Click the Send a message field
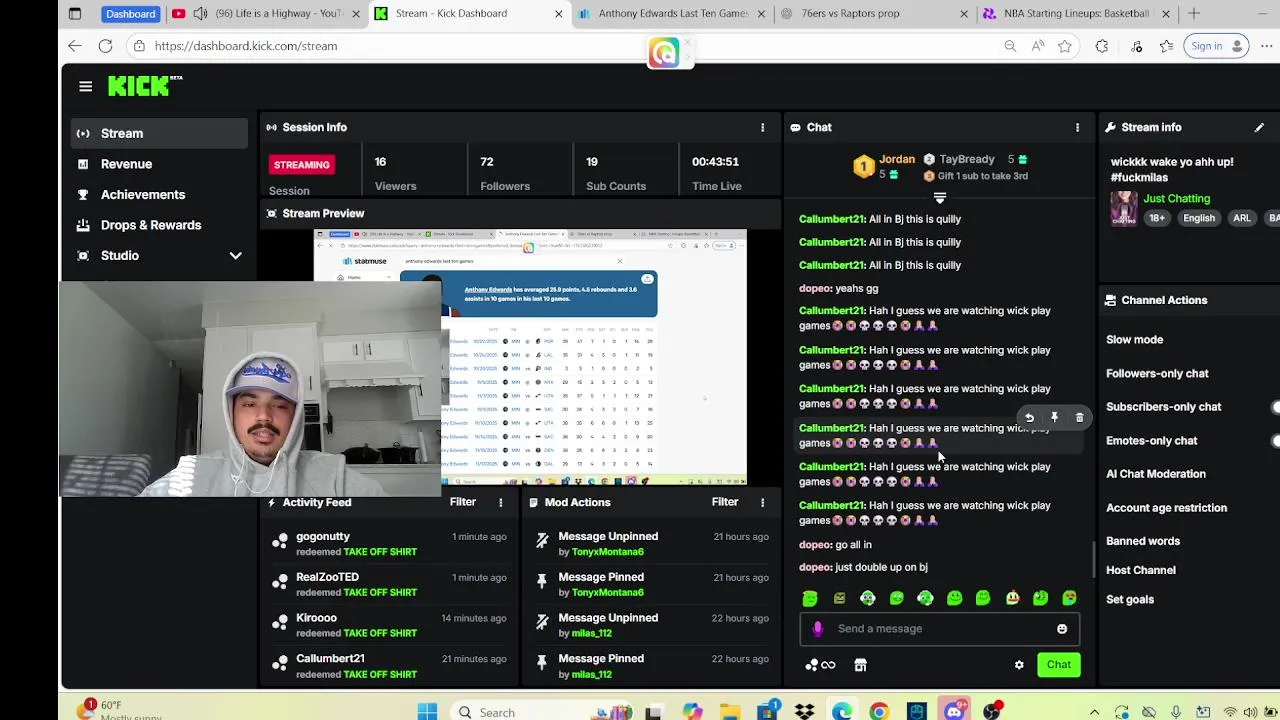Screen dimensions: 1280x720 940,629
